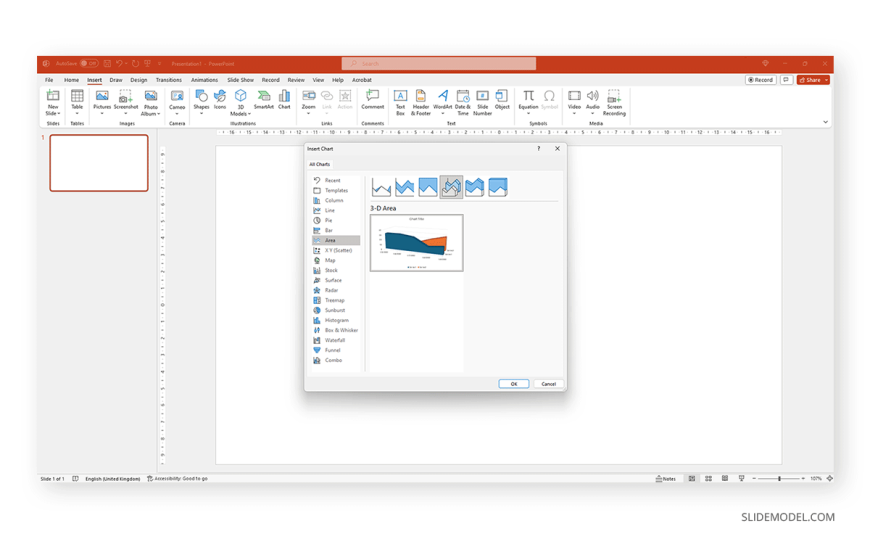Cancel the Insert Chart dialog
Screen dimensions: 870x539
[548, 384]
